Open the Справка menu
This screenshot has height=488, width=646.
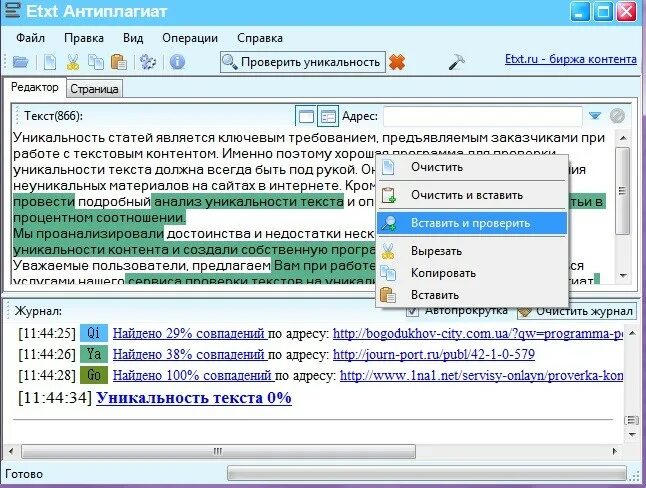260,38
